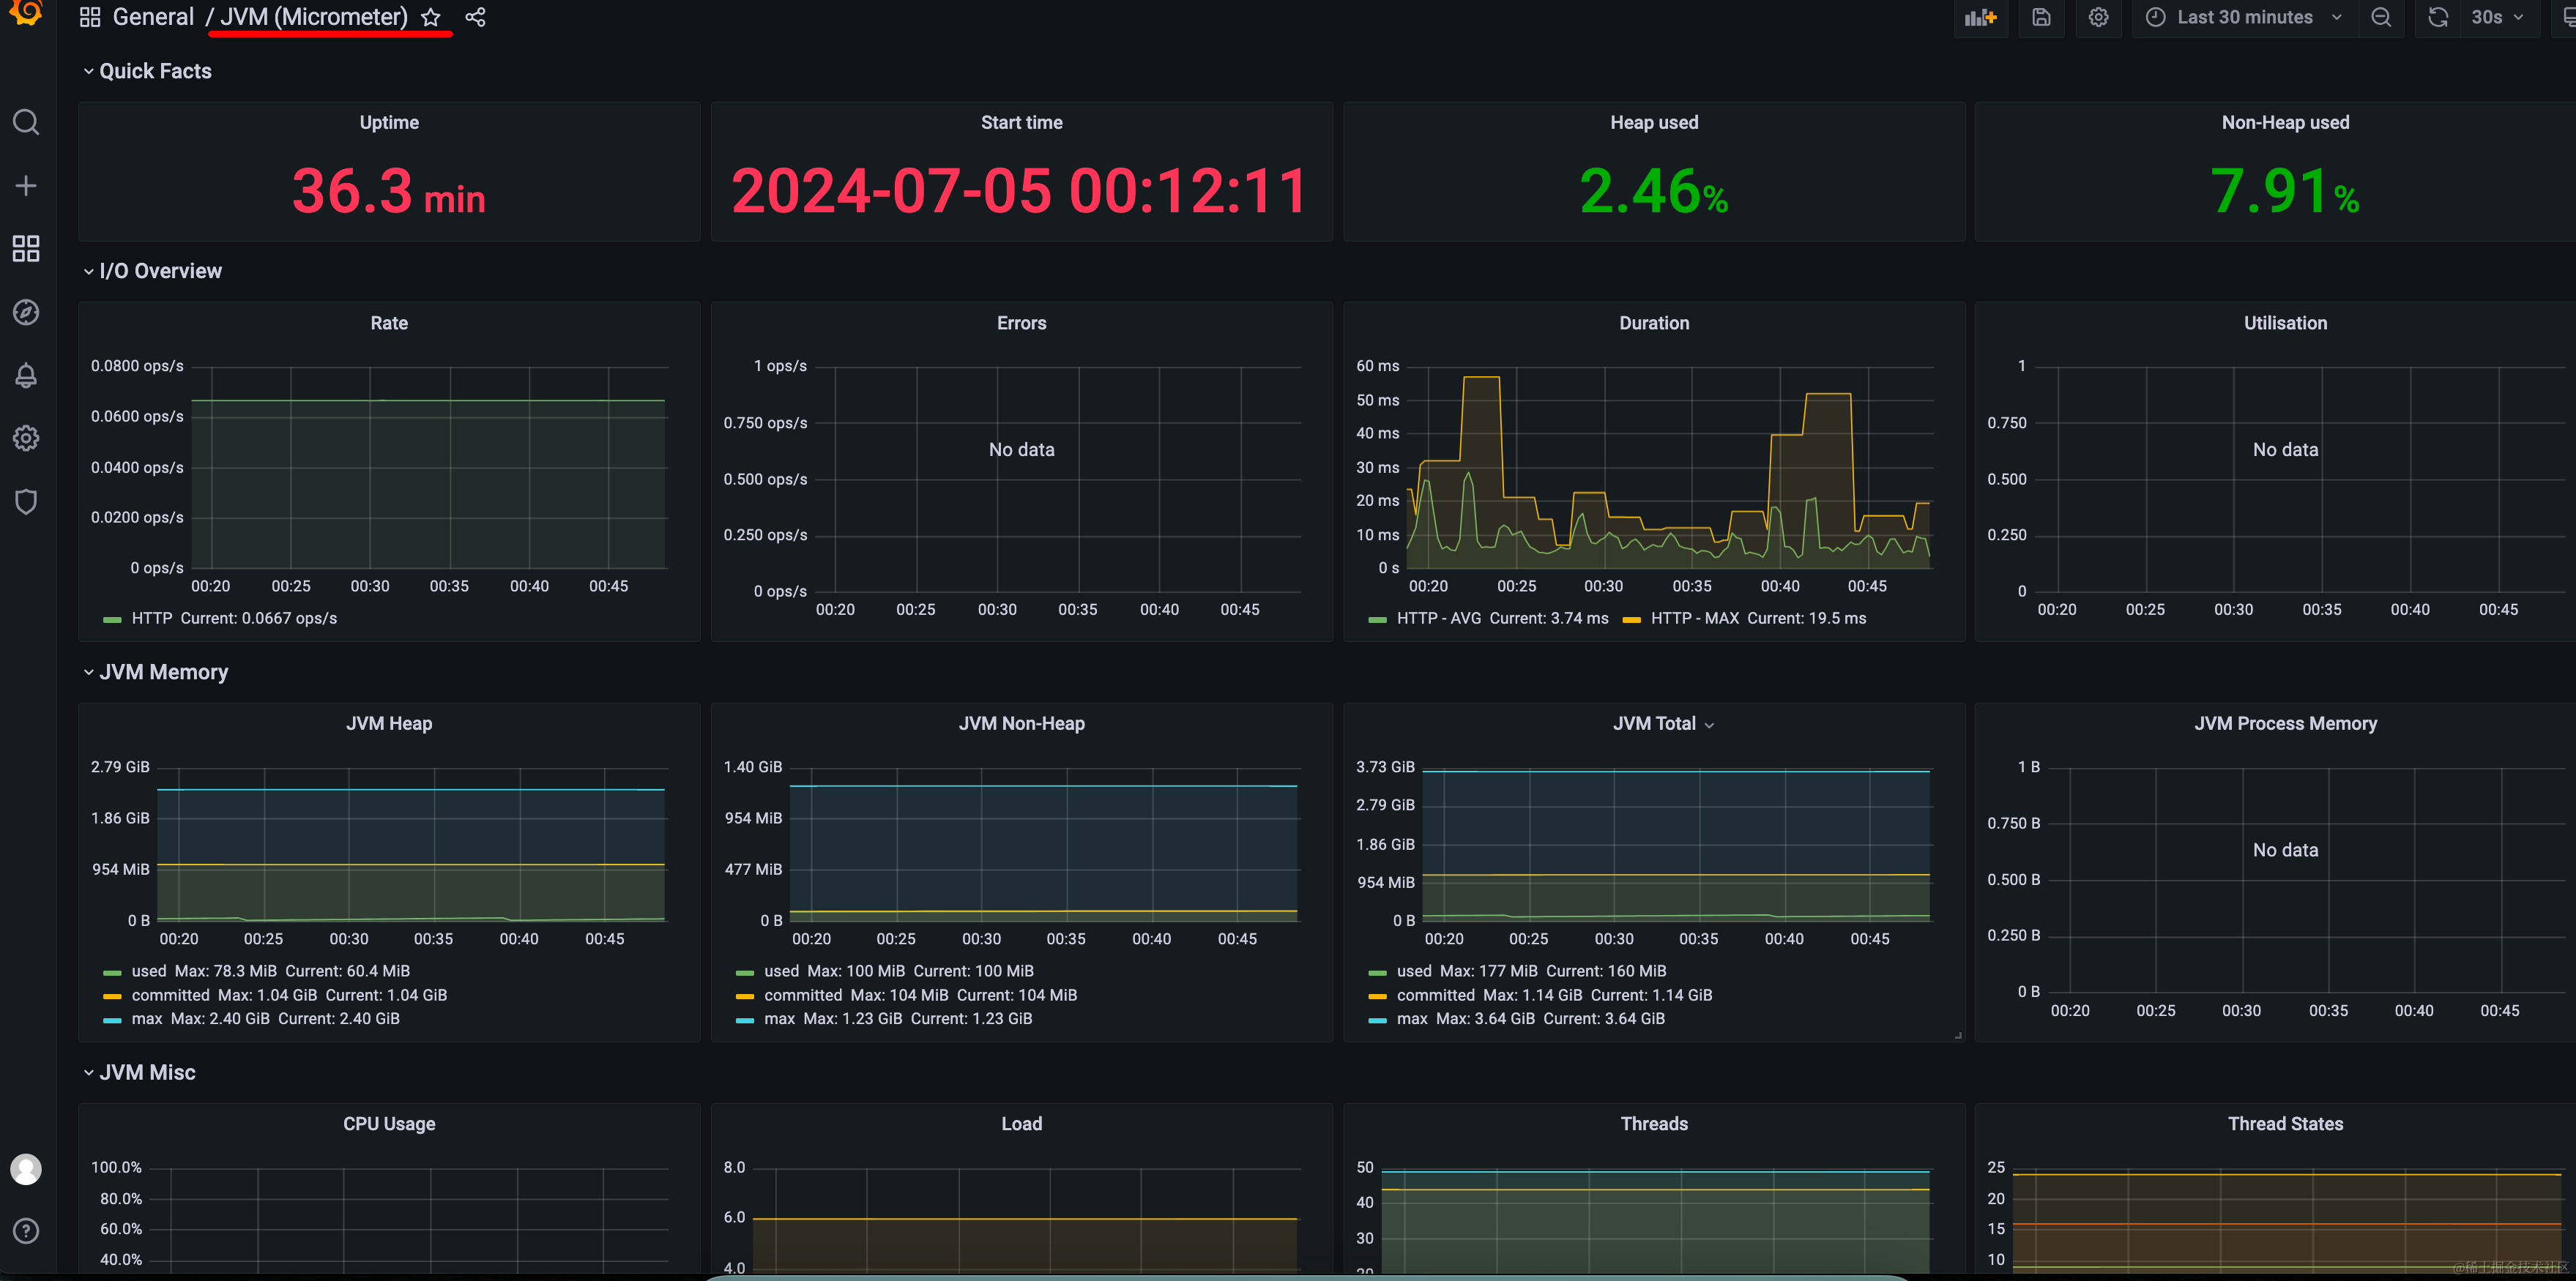Open the Thread States panel title menu
The width and height of the screenshot is (2576, 1281).
[2285, 1124]
